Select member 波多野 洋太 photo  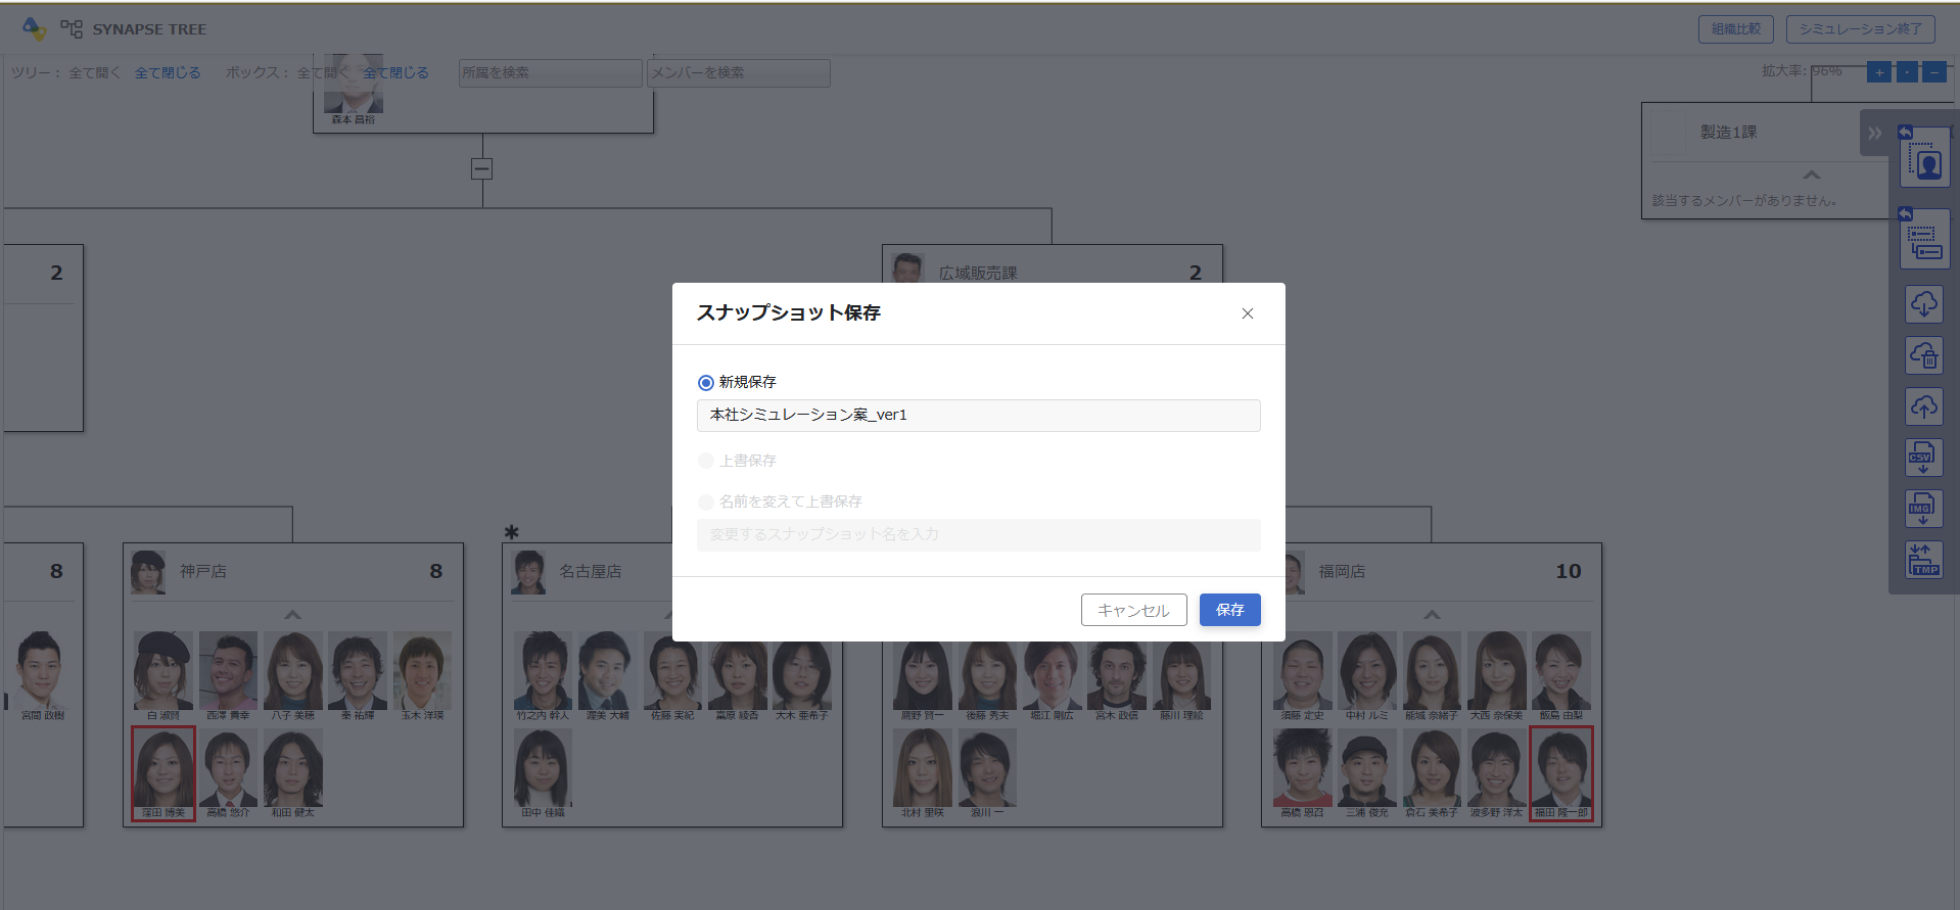click(x=1497, y=767)
